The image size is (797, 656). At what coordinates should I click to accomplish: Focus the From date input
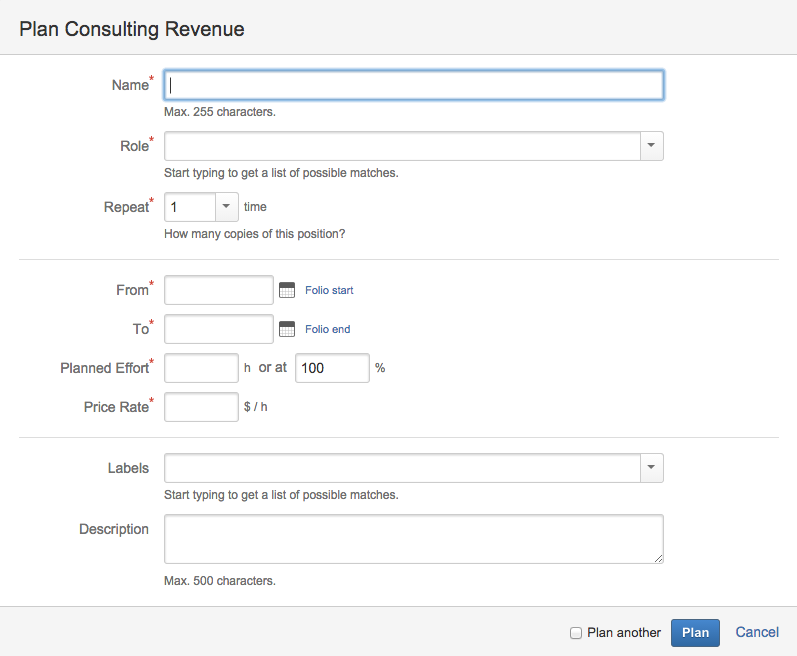(218, 290)
